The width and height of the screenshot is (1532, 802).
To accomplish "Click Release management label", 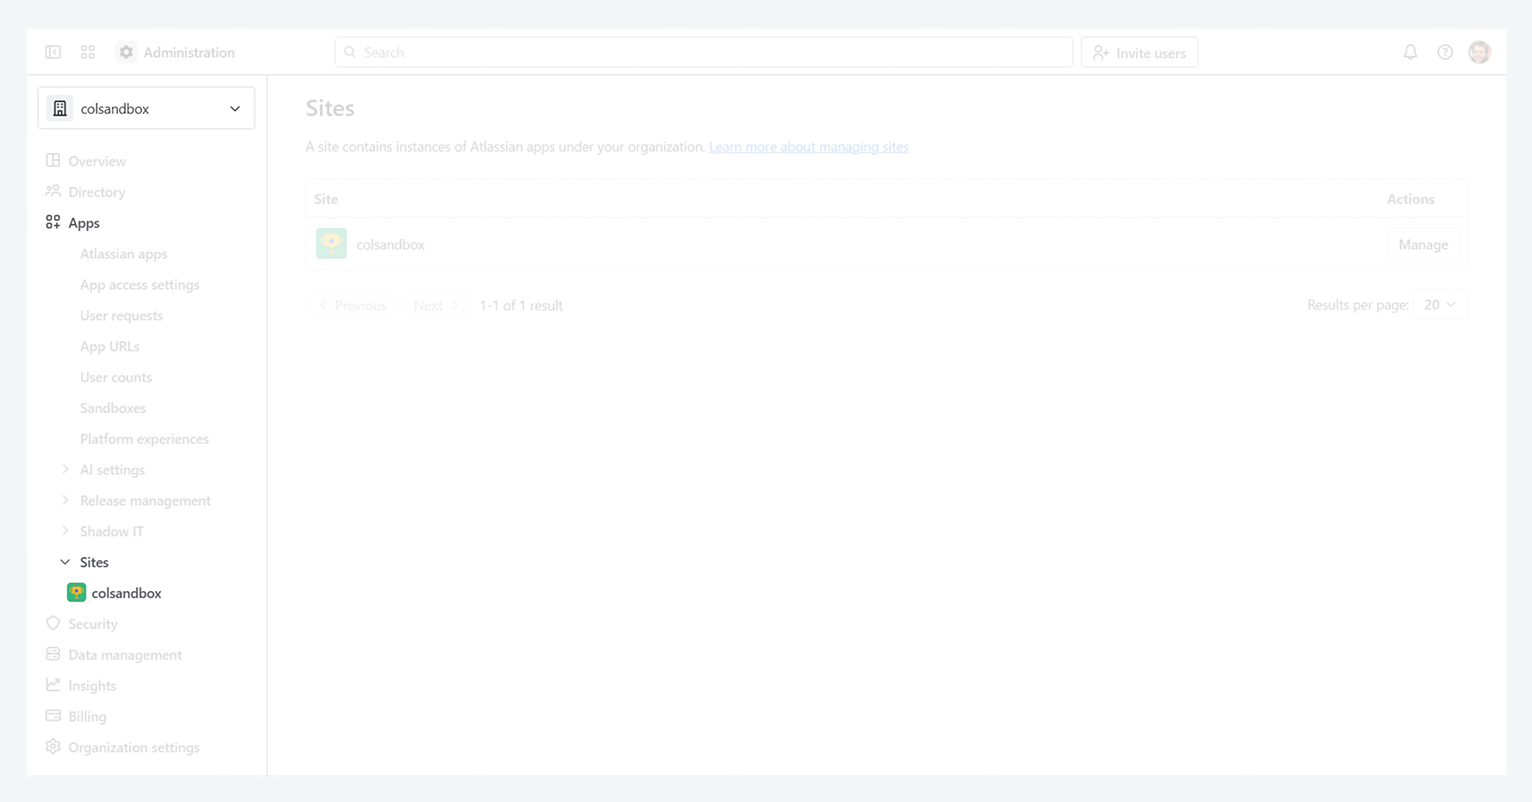I will [x=145, y=501].
